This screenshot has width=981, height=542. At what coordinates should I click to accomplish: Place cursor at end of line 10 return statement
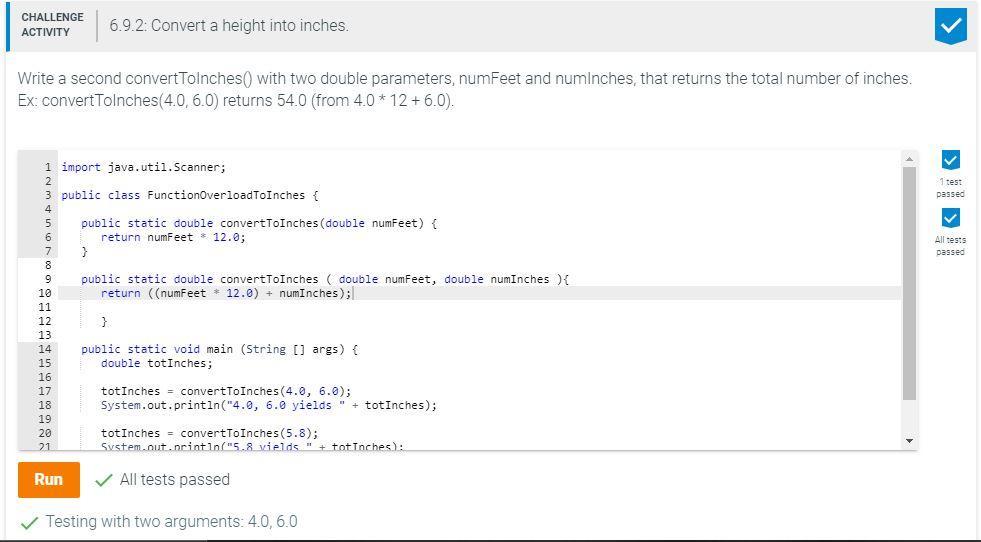pos(353,294)
